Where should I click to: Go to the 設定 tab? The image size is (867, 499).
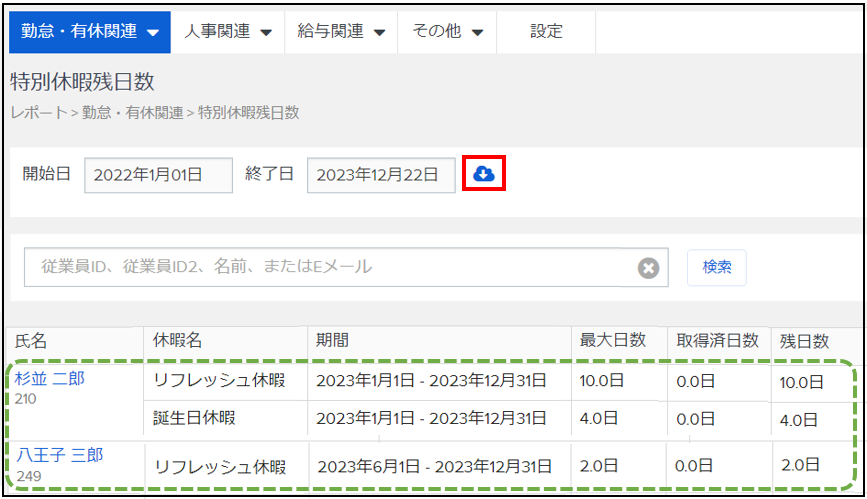pyautogui.click(x=546, y=32)
